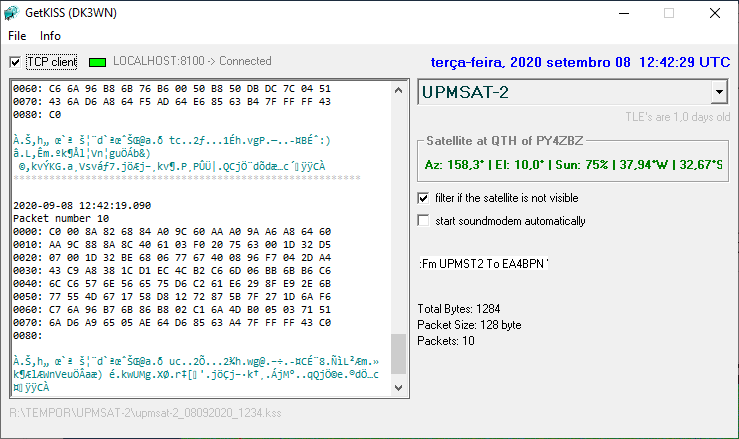Open the UPMSAT-2 satellite dropdown
Image resolution: width=739 pixels, height=439 pixels.
719,92
